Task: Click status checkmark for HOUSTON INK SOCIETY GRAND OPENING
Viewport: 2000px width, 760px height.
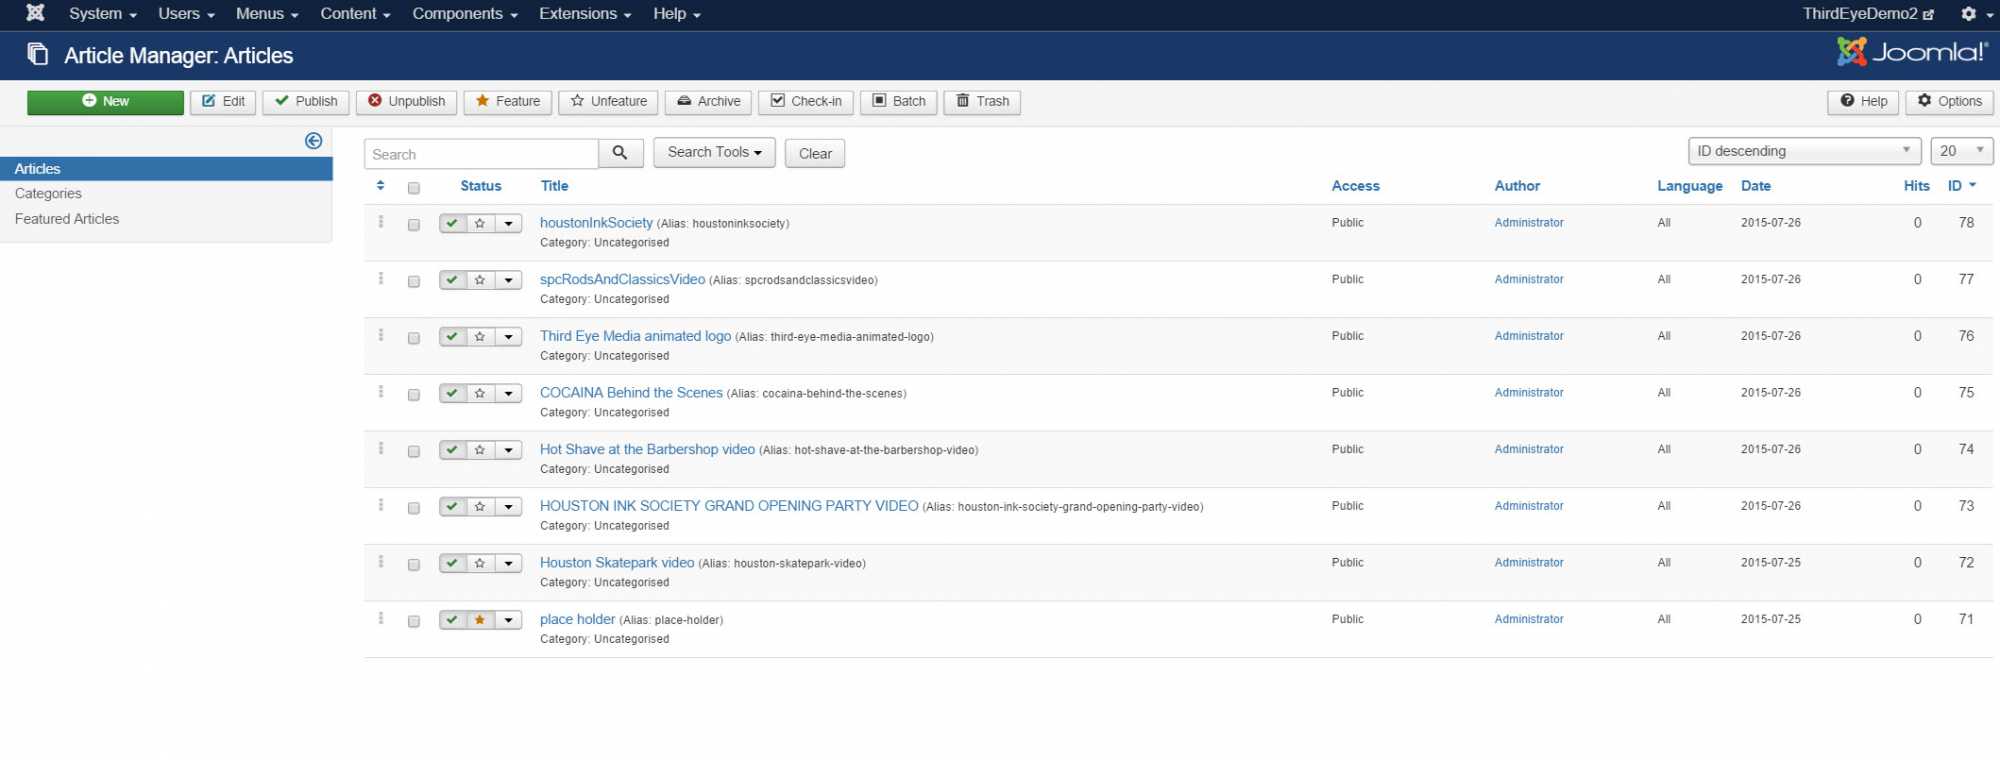Action: (452, 507)
